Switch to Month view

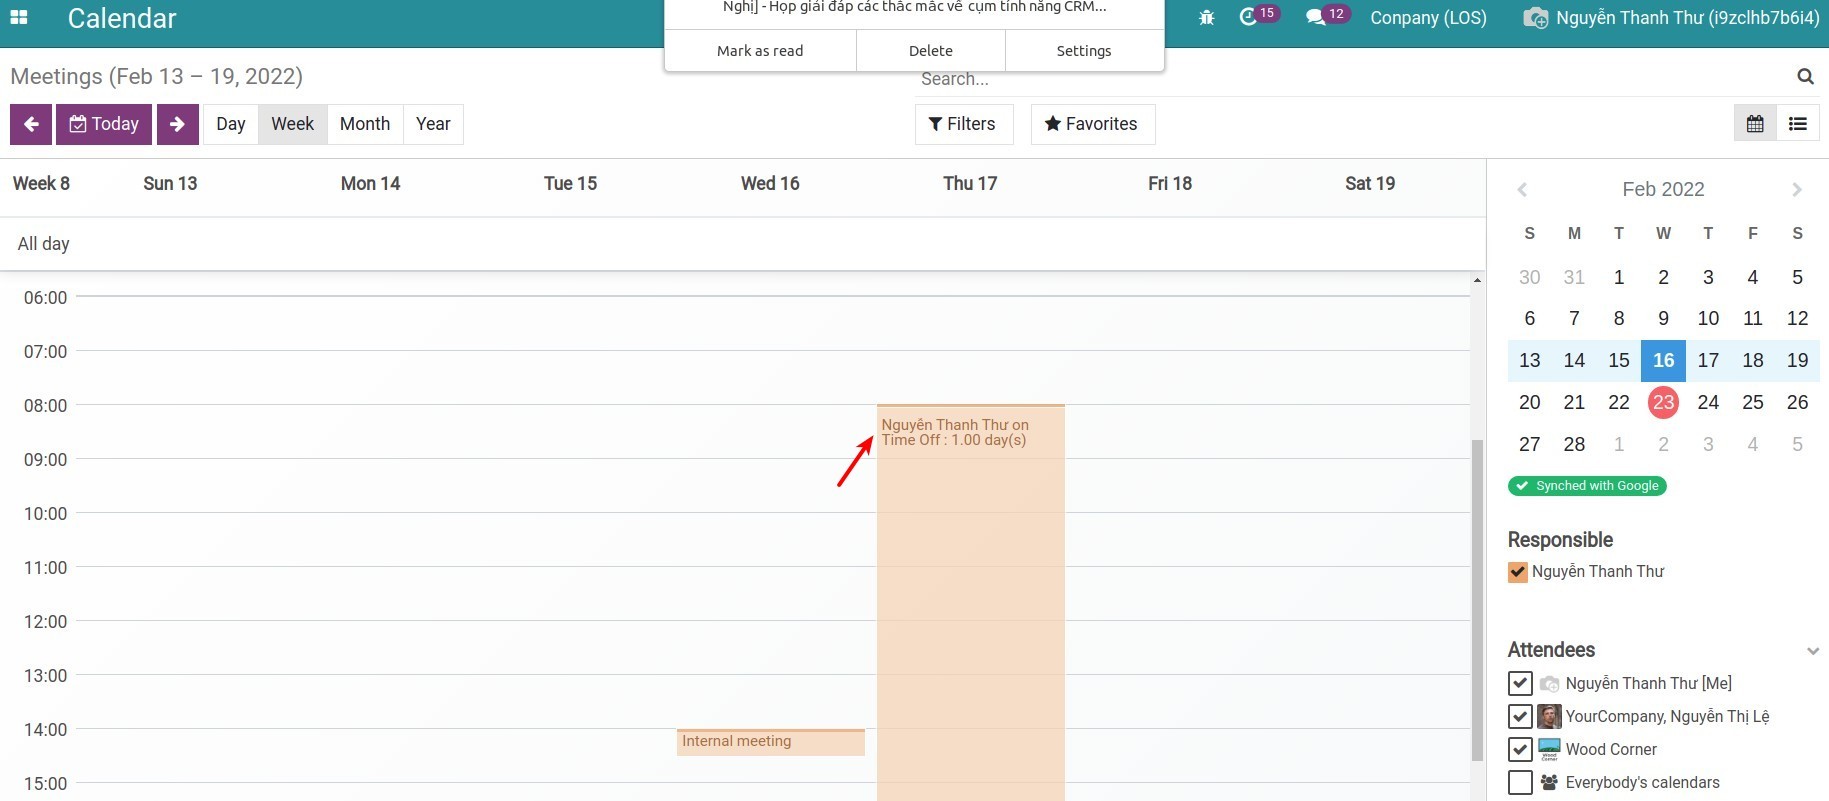[365, 124]
